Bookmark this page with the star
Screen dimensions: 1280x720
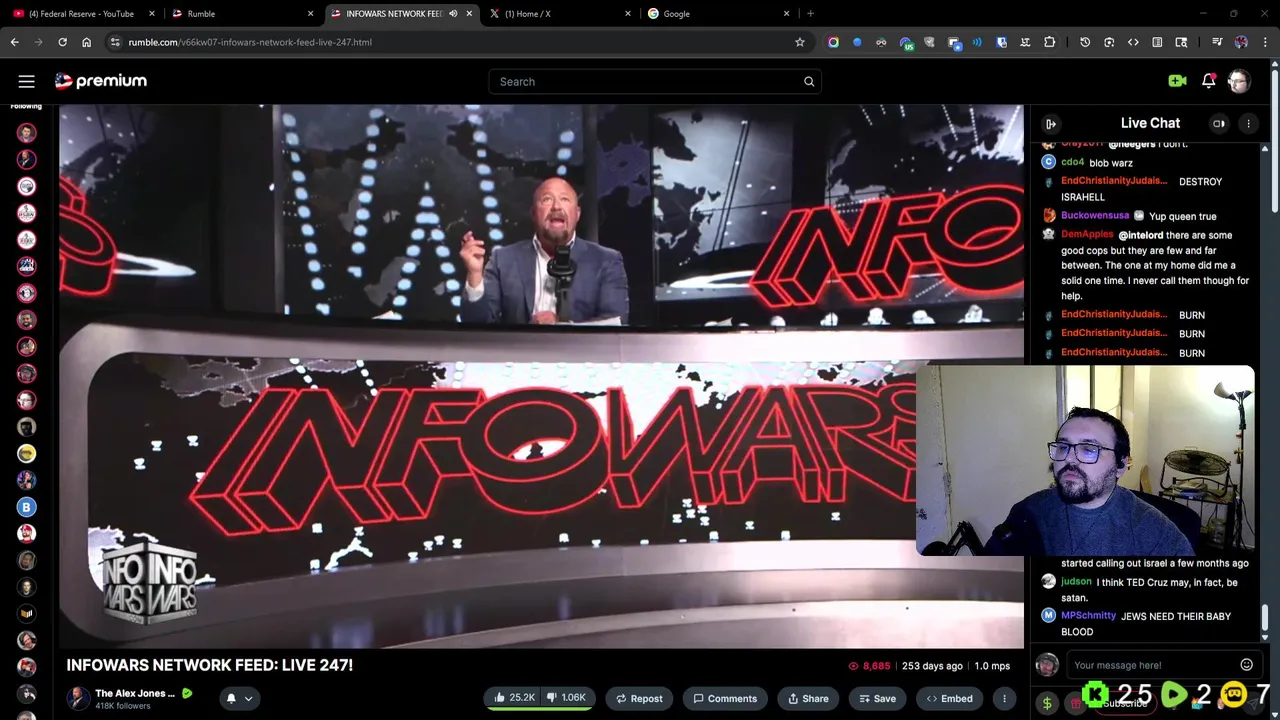coord(799,42)
